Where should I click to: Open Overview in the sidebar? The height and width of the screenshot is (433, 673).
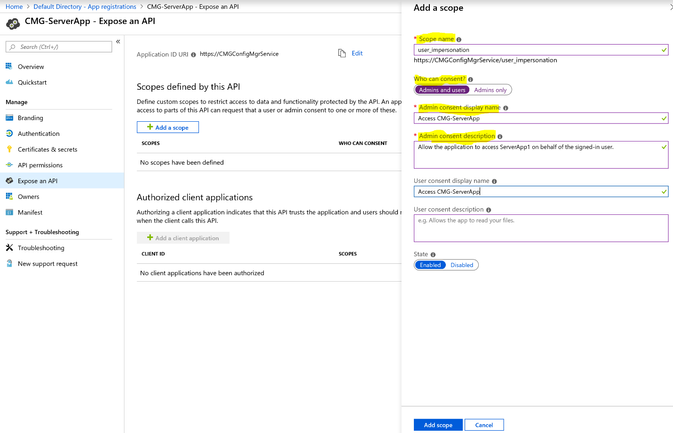click(x=30, y=67)
